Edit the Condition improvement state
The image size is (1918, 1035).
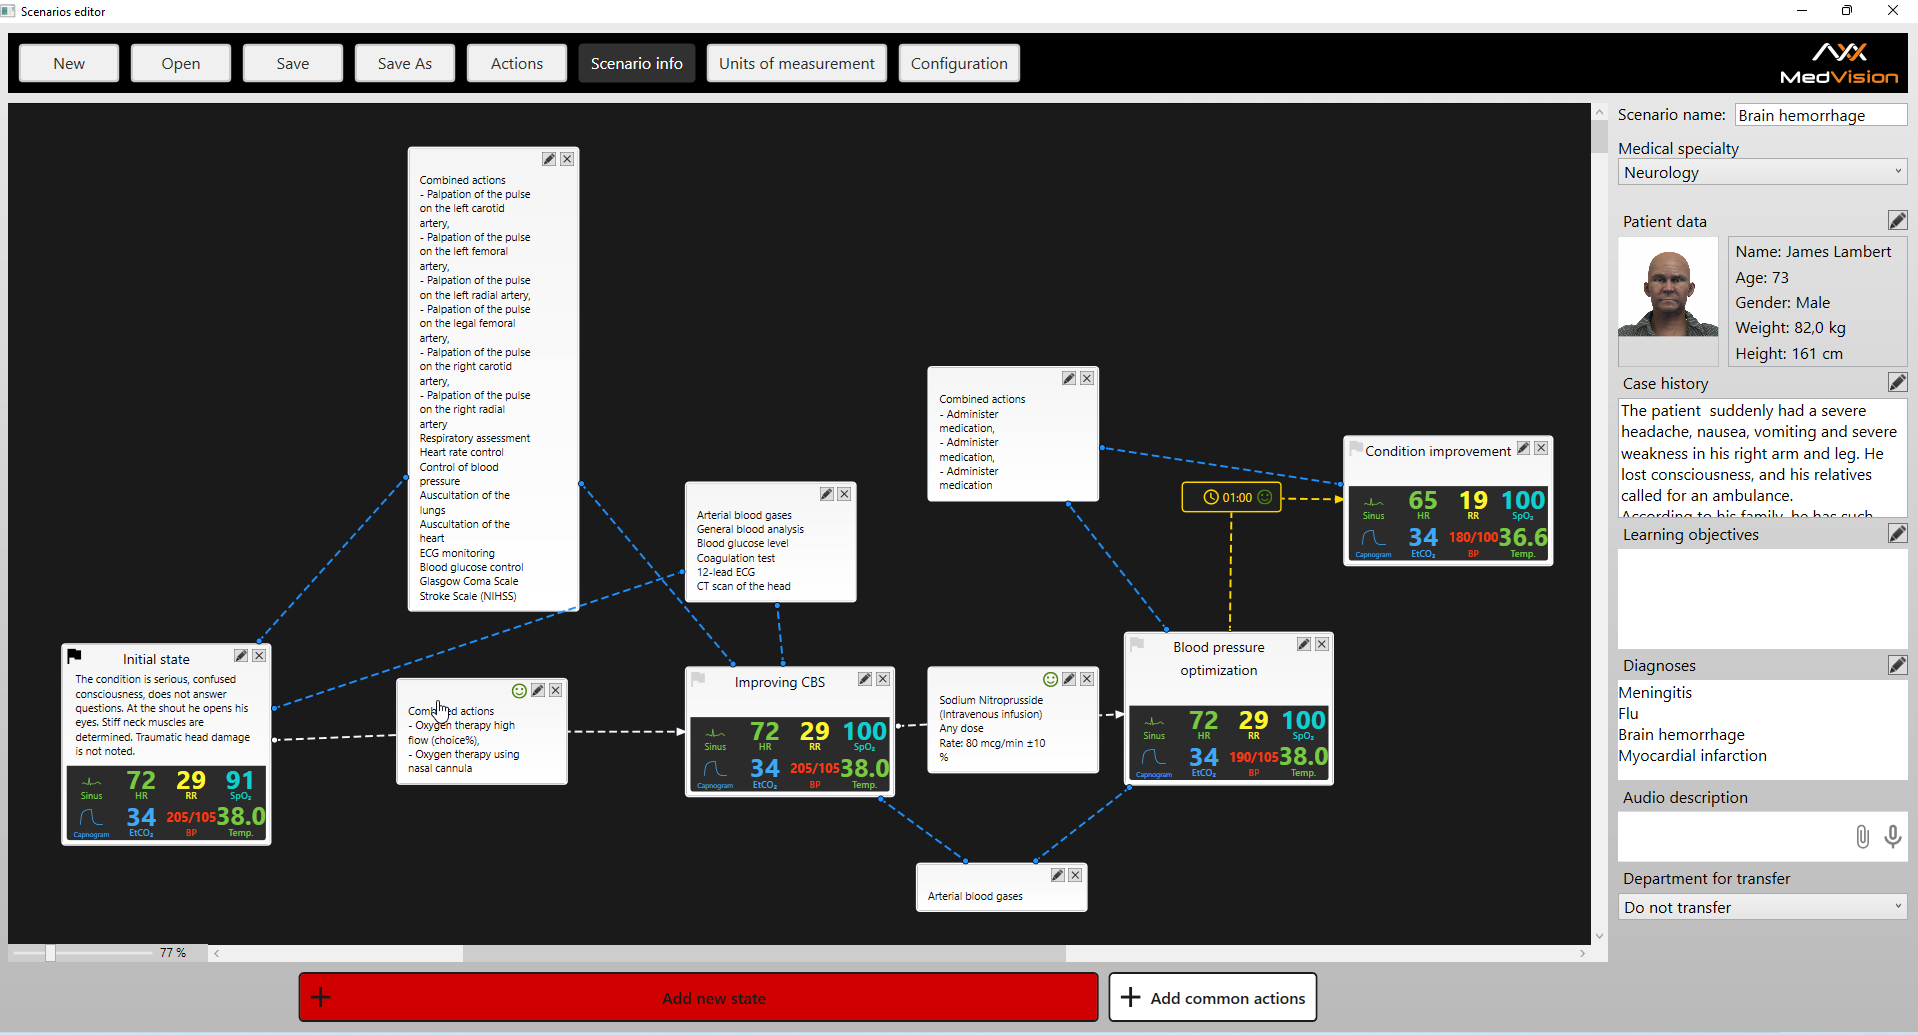click(1523, 448)
